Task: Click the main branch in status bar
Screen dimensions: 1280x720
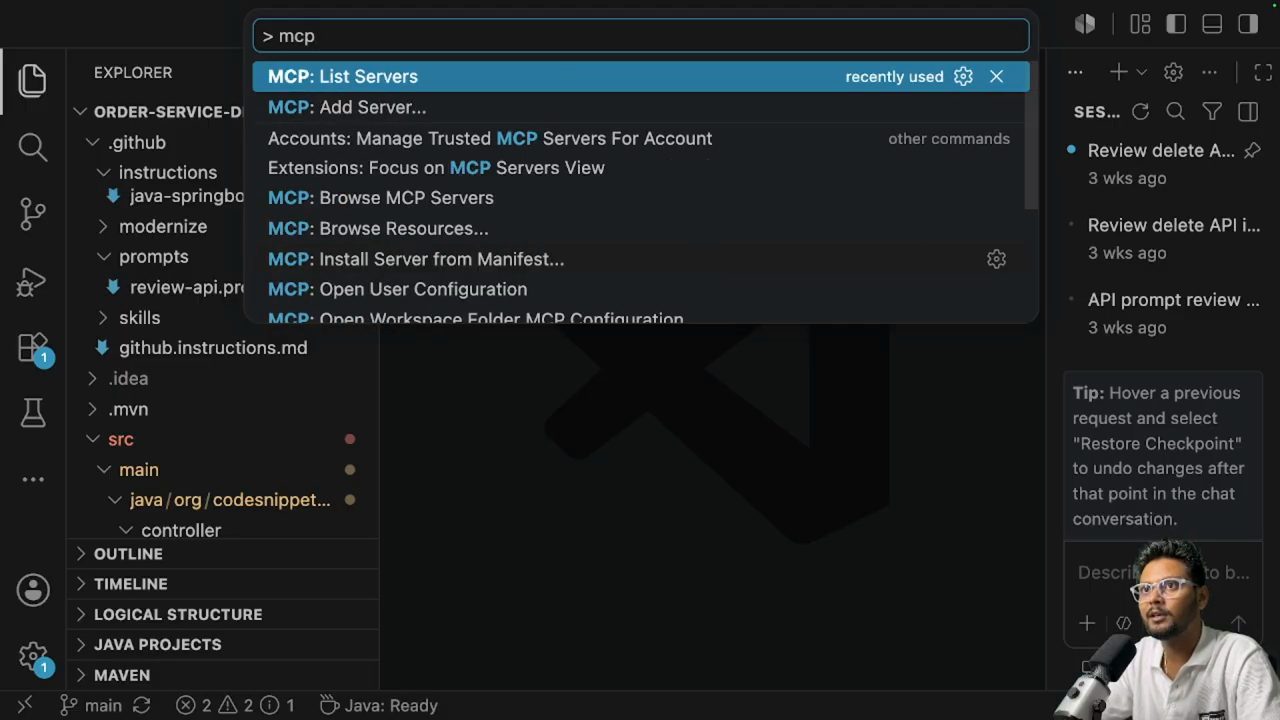Action: (91, 706)
